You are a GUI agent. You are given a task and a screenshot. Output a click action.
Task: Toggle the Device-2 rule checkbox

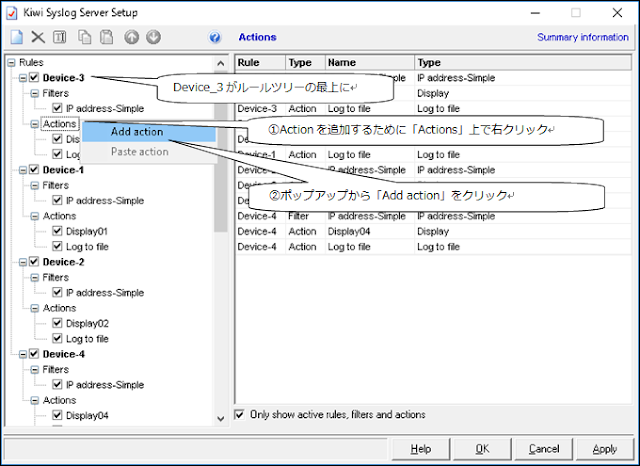(34, 262)
